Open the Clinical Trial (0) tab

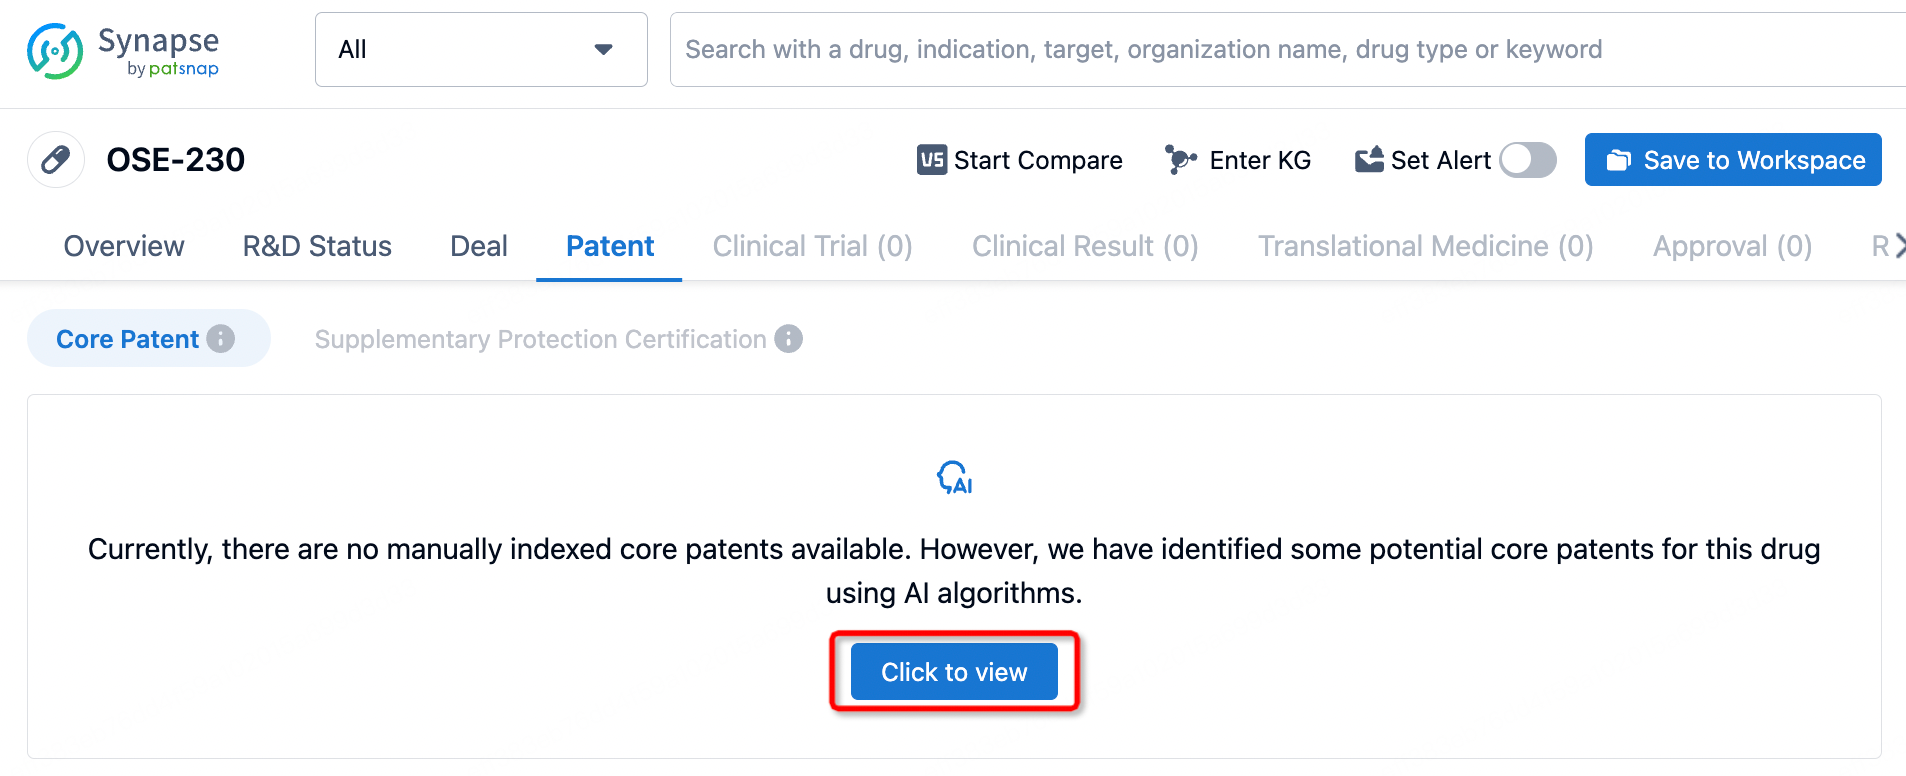coord(812,246)
